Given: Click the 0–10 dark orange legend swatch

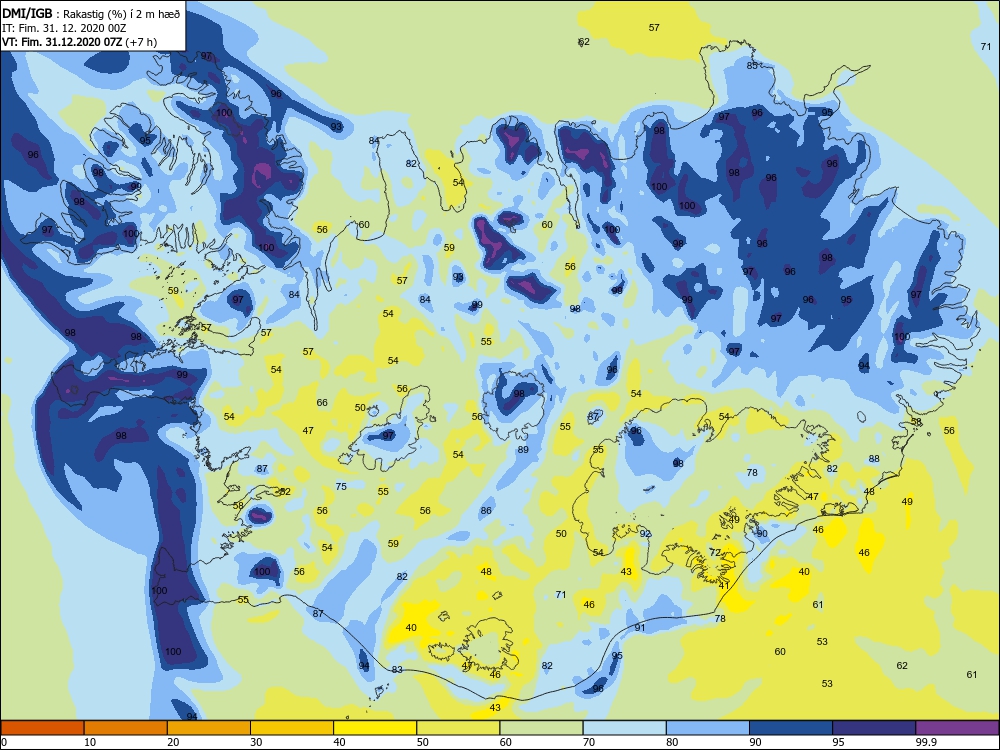Looking at the screenshot, I should pos(42,728).
